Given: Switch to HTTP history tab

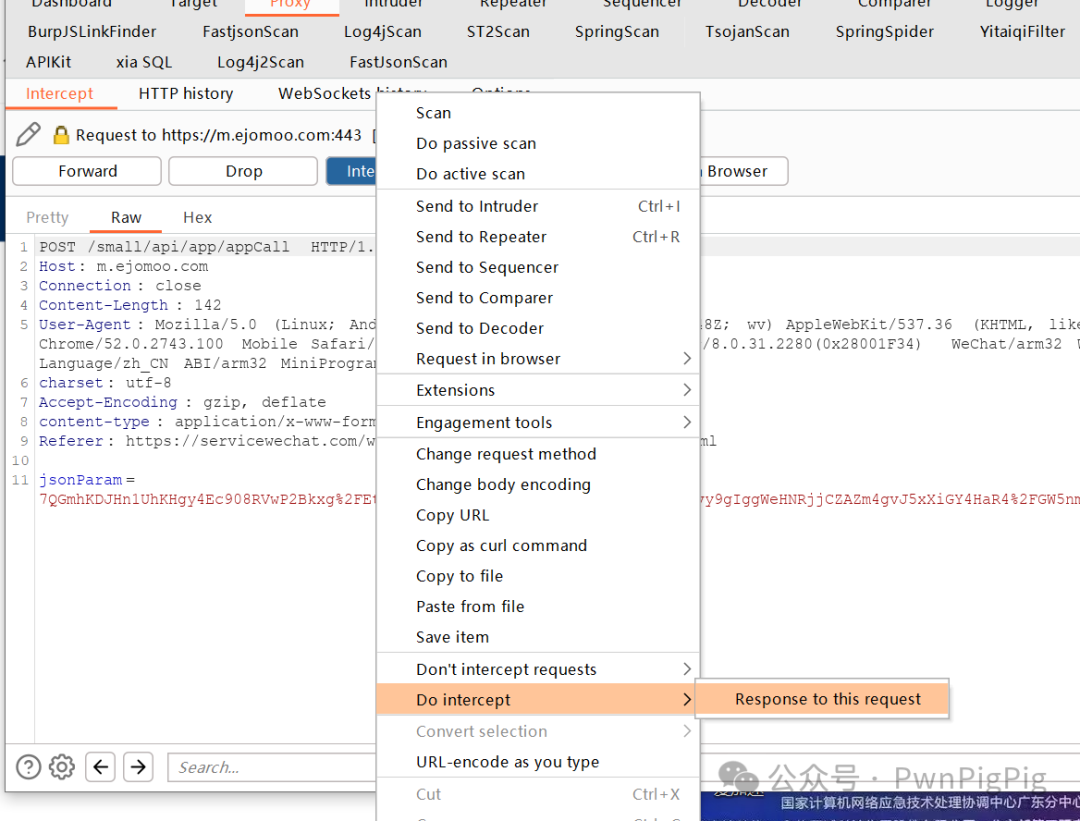Looking at the screenshot, I should [186, 94].
